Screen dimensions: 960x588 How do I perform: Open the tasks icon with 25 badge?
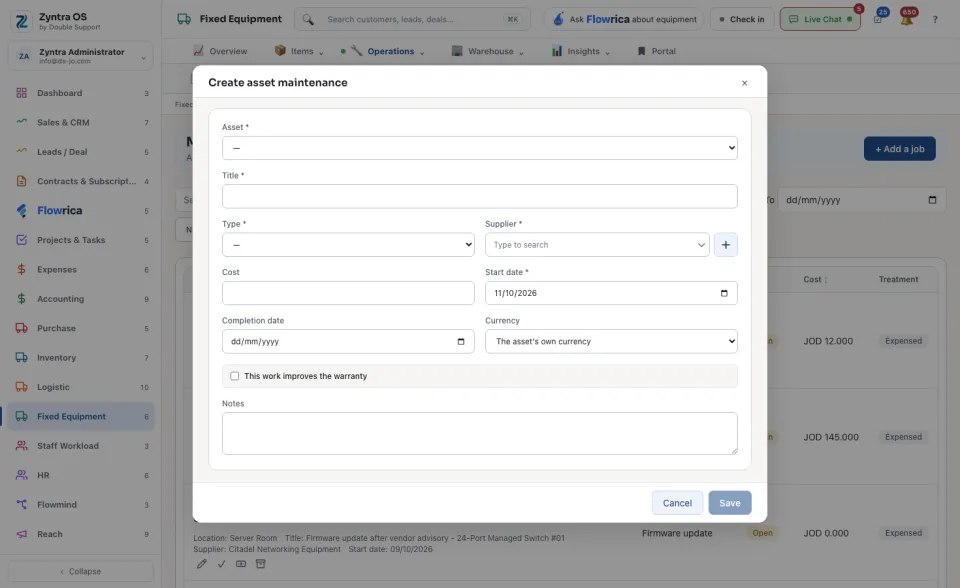coord(879,18)
